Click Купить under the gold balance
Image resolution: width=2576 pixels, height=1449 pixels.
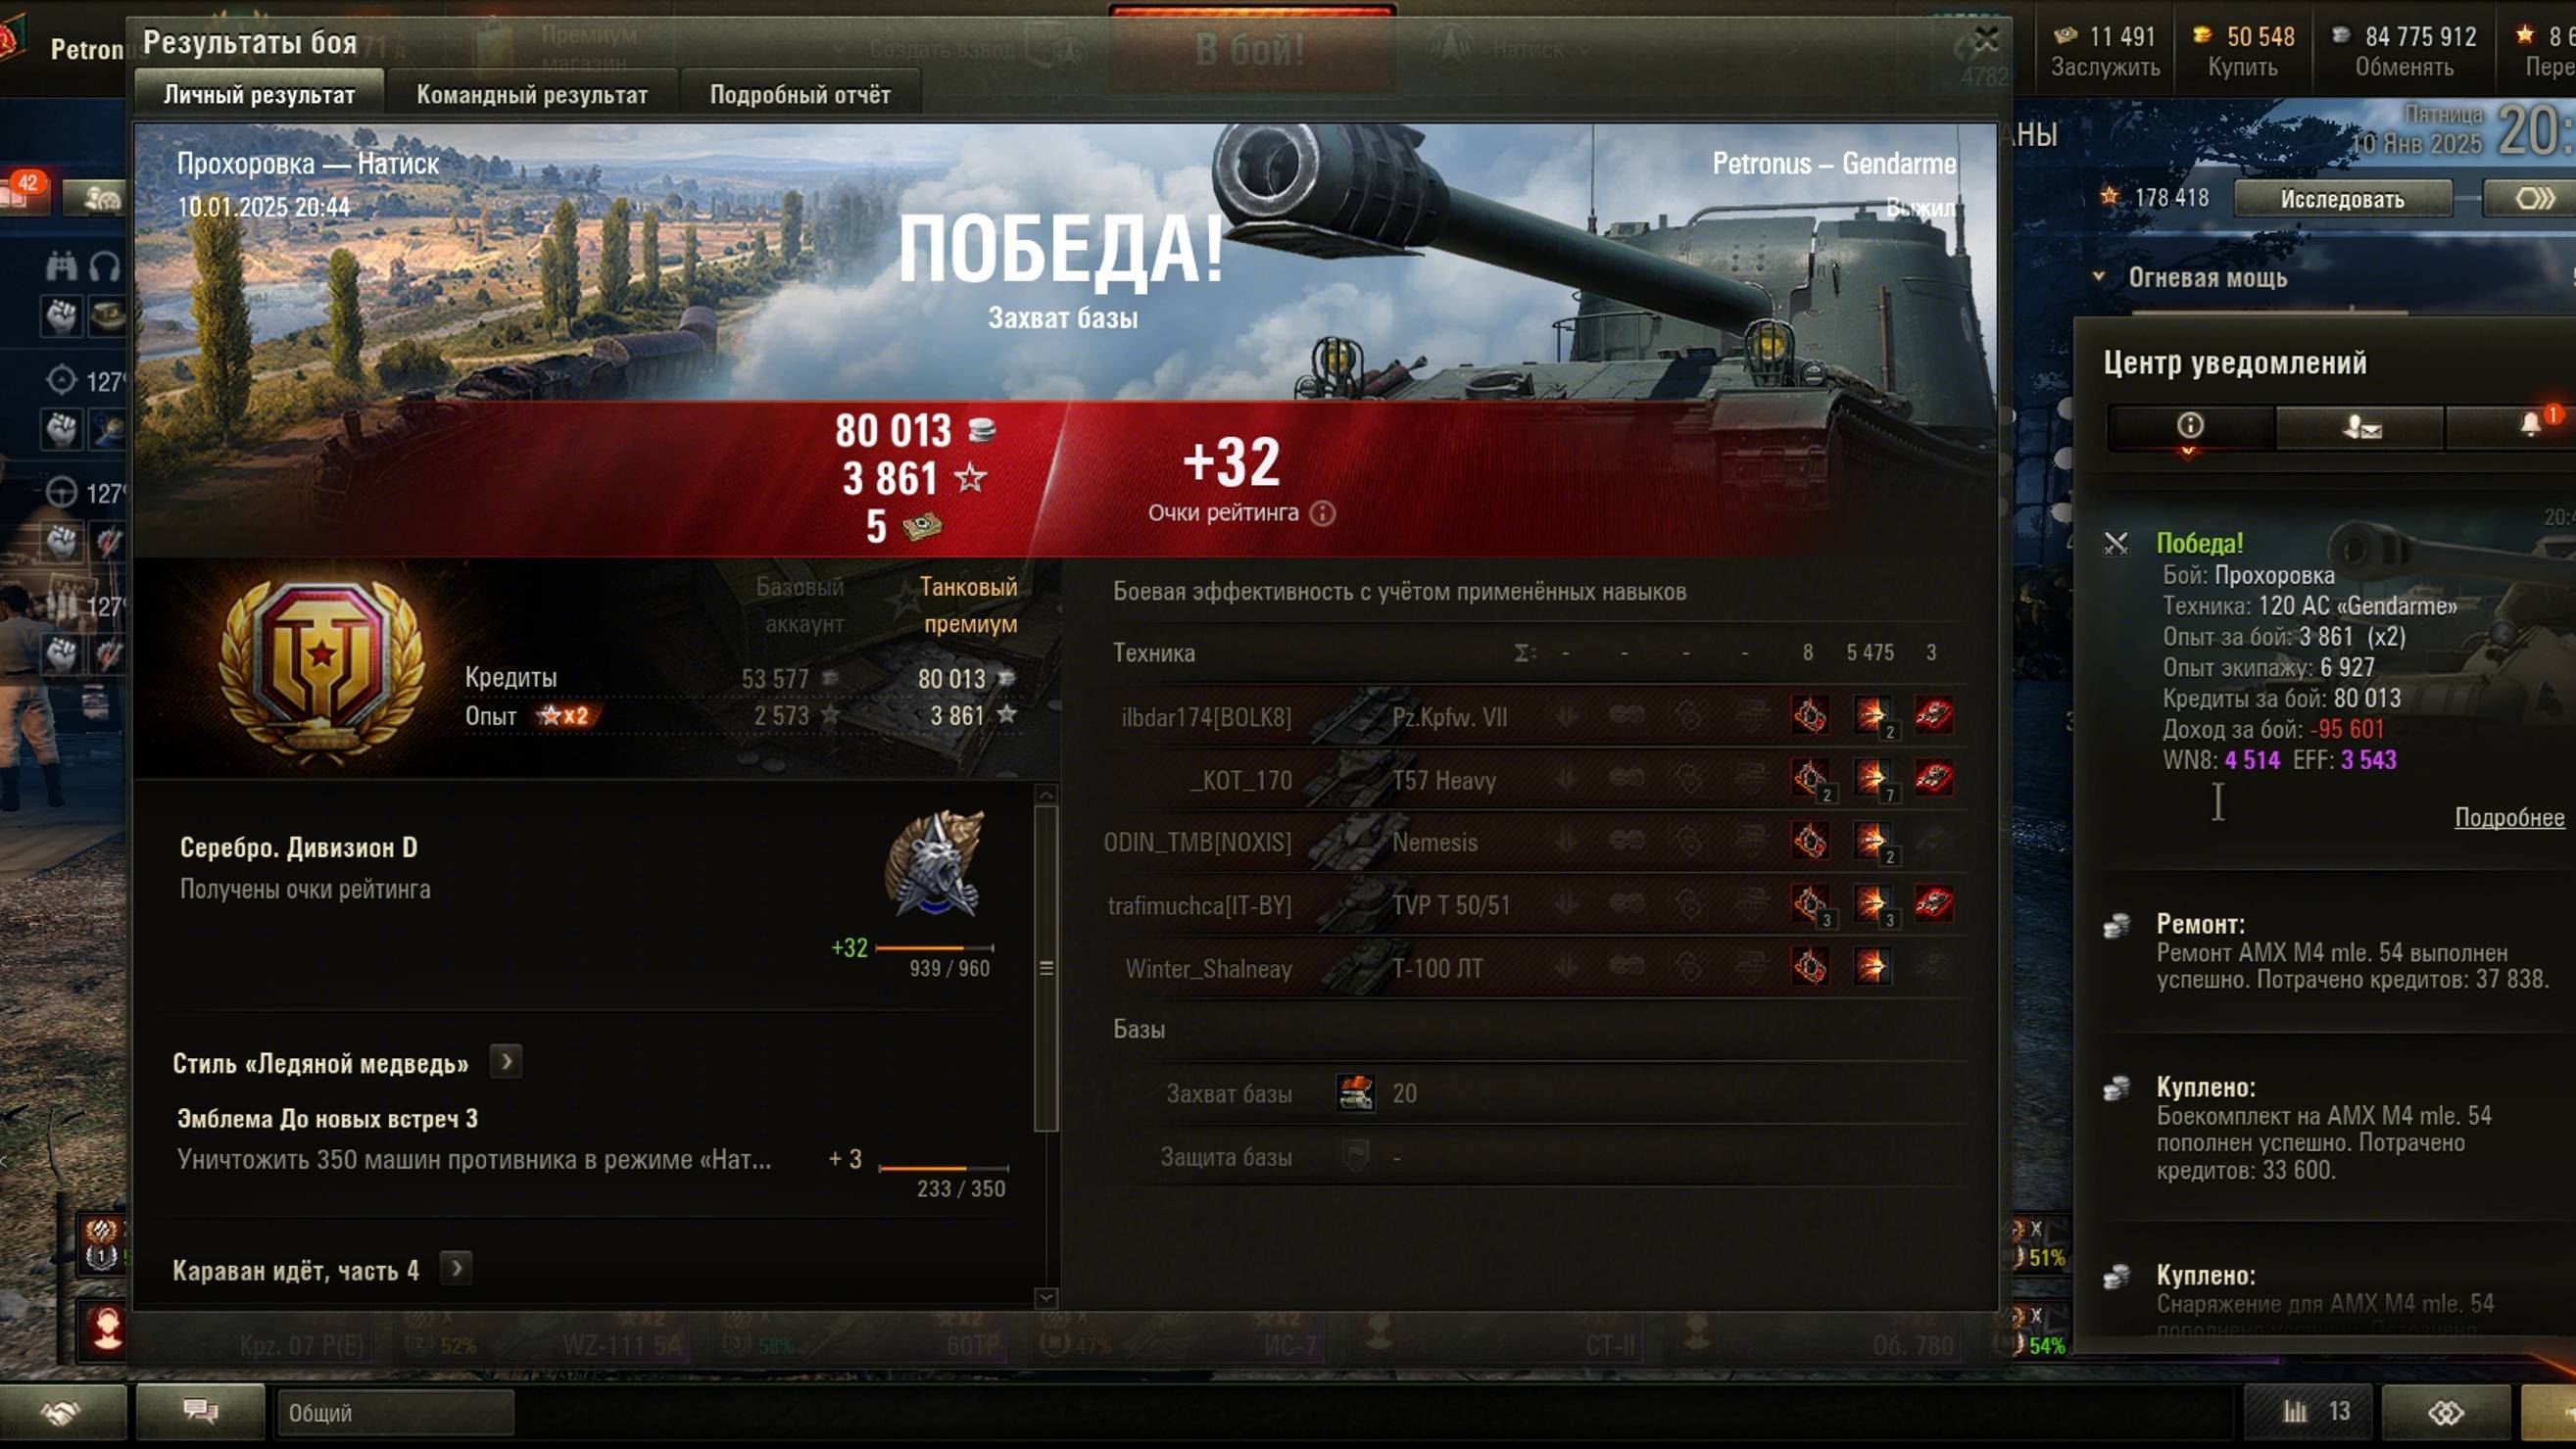[2242, 67]
